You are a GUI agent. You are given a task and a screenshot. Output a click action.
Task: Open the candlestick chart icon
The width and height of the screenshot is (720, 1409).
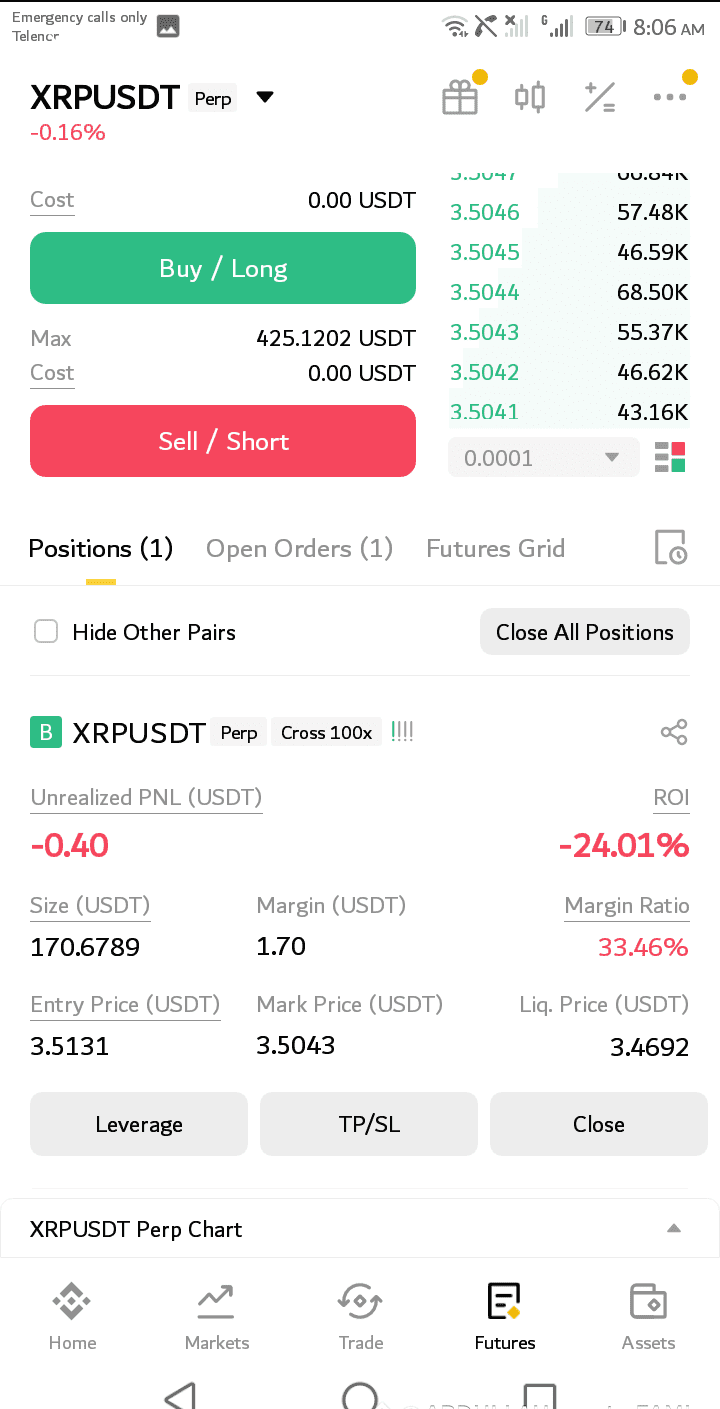(x=530, y=97)
